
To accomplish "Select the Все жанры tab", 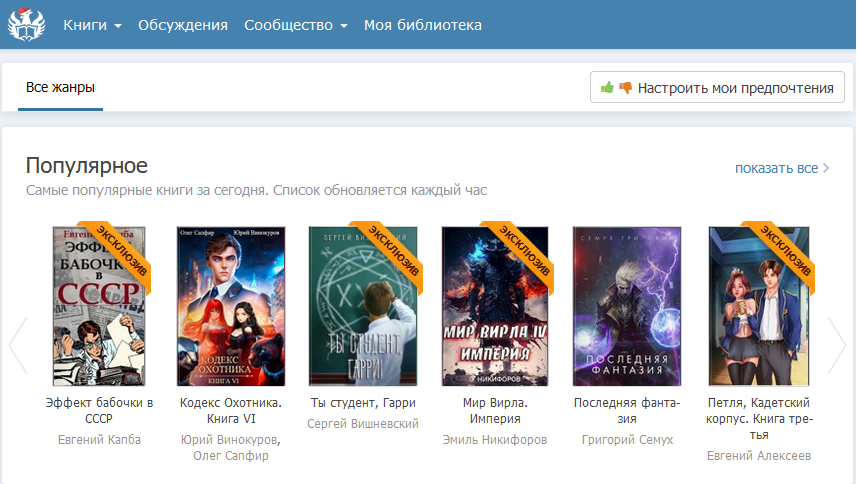I will 60,88.
